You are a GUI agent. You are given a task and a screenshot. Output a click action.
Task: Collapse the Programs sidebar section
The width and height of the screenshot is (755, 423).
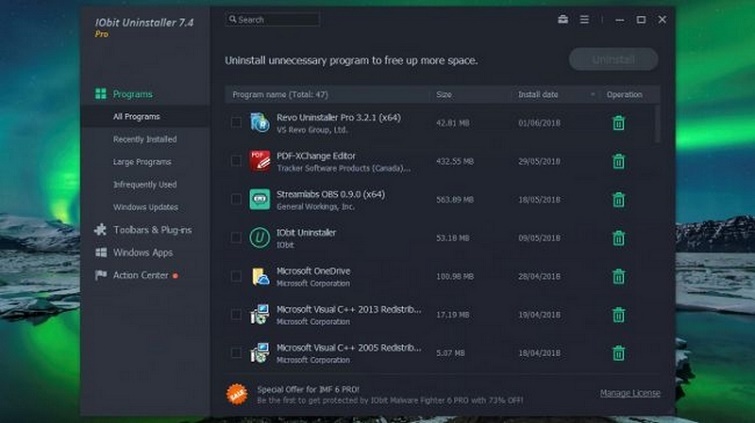point(132,94)
